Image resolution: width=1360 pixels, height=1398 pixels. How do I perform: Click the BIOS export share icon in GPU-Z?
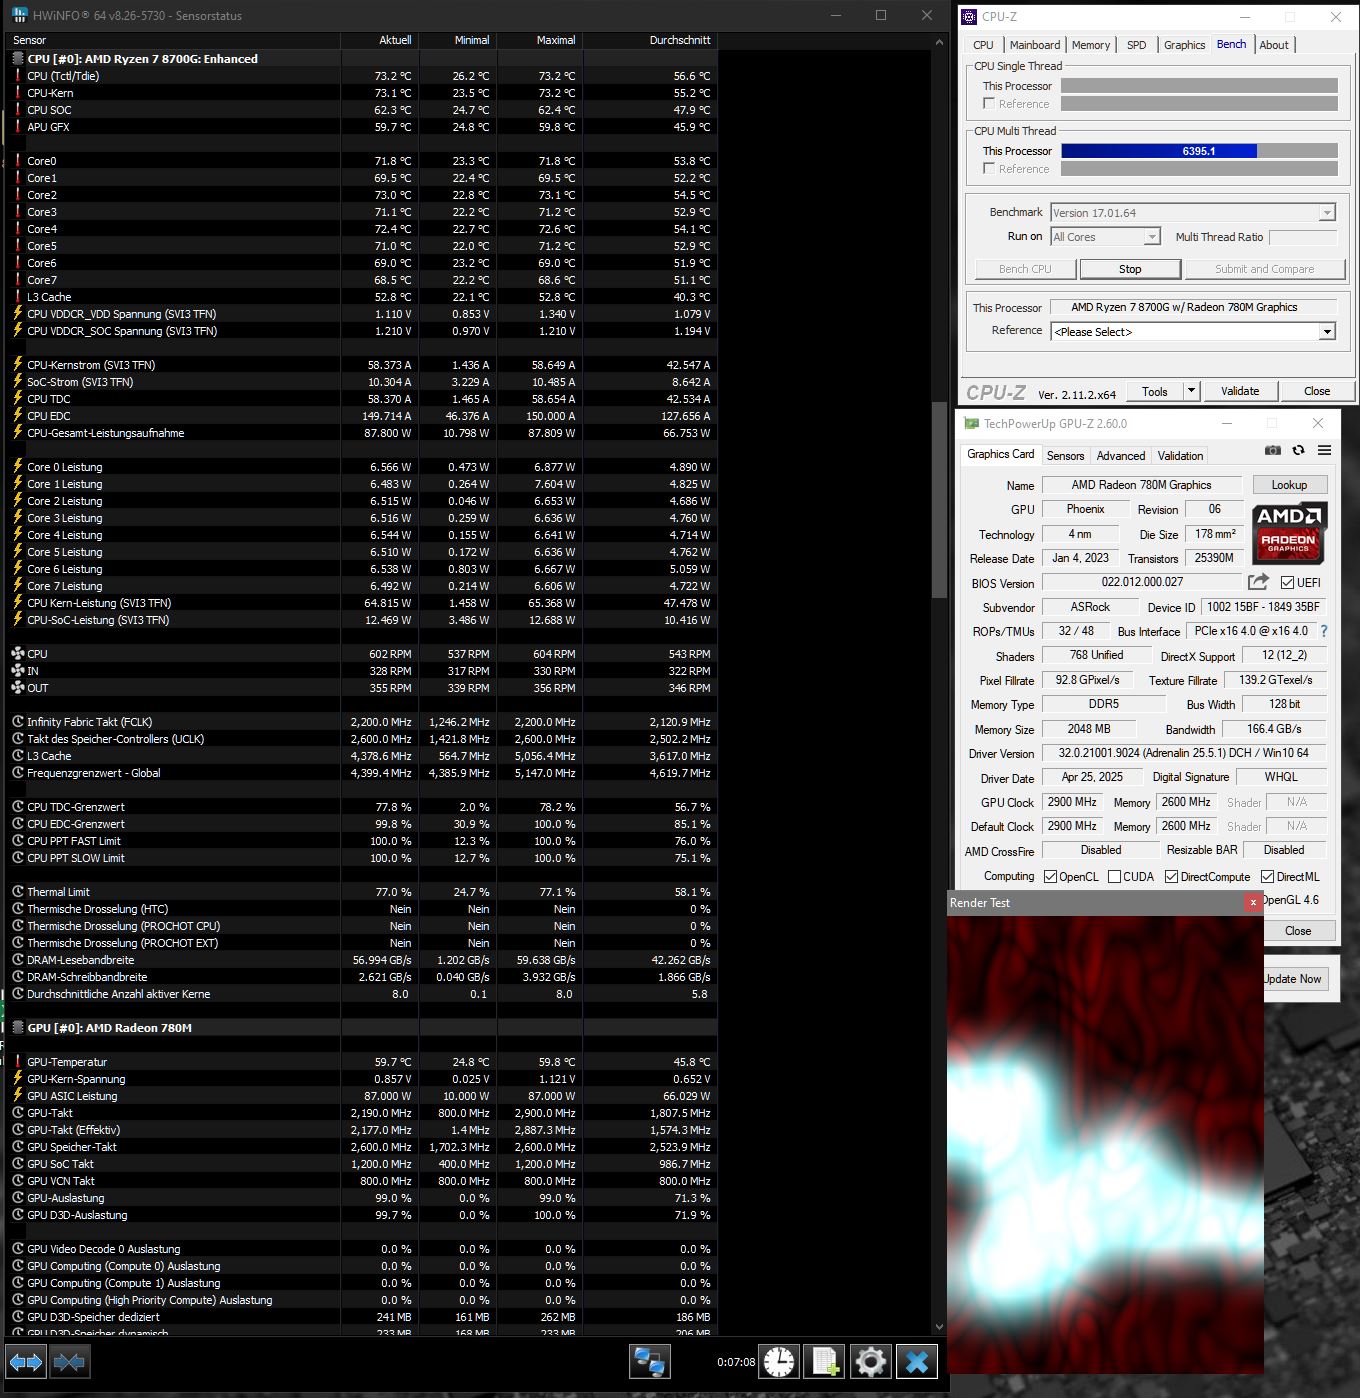pos(1258,582)
